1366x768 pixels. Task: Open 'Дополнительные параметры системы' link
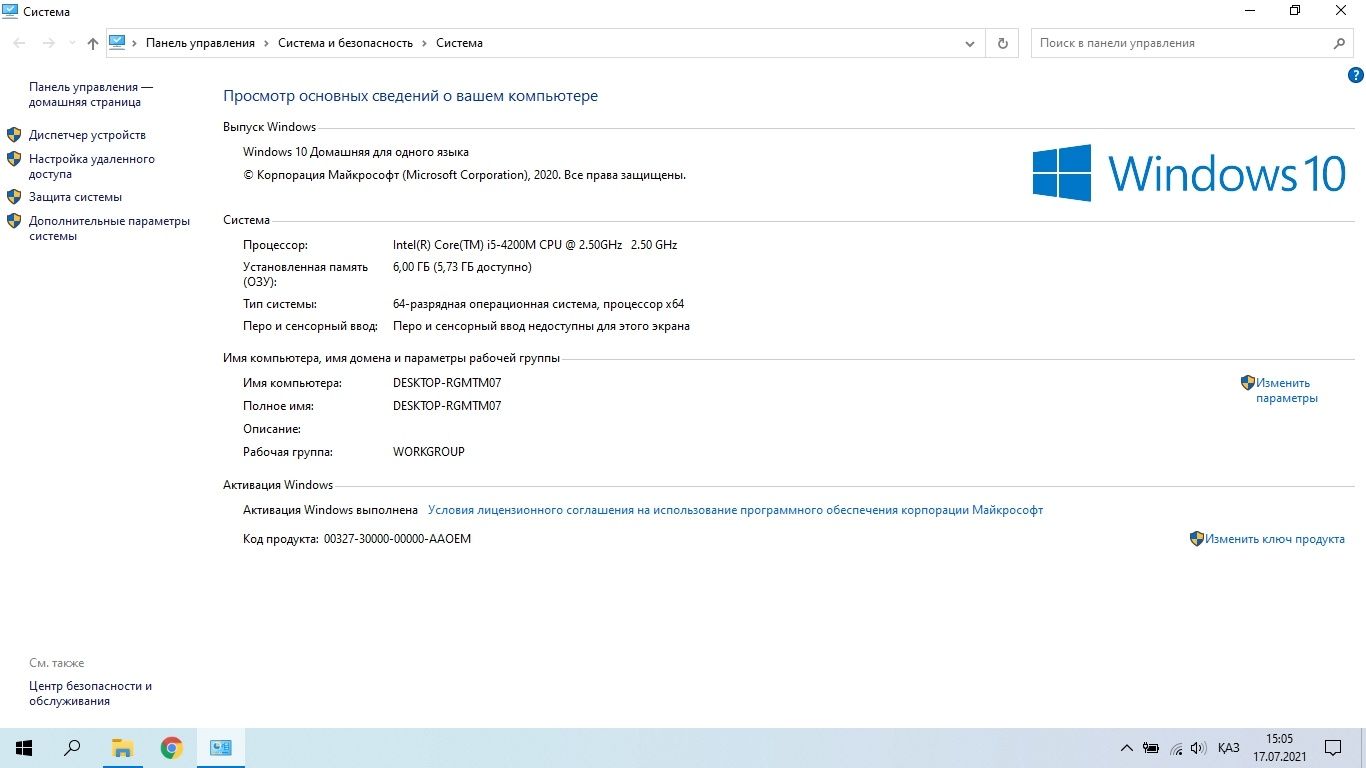[109, 228]
